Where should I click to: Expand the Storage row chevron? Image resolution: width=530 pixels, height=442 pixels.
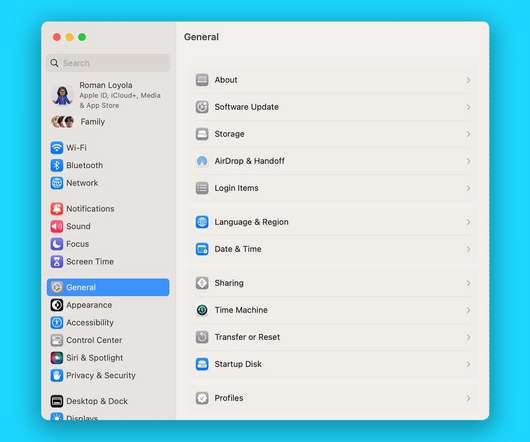[468, 134]
